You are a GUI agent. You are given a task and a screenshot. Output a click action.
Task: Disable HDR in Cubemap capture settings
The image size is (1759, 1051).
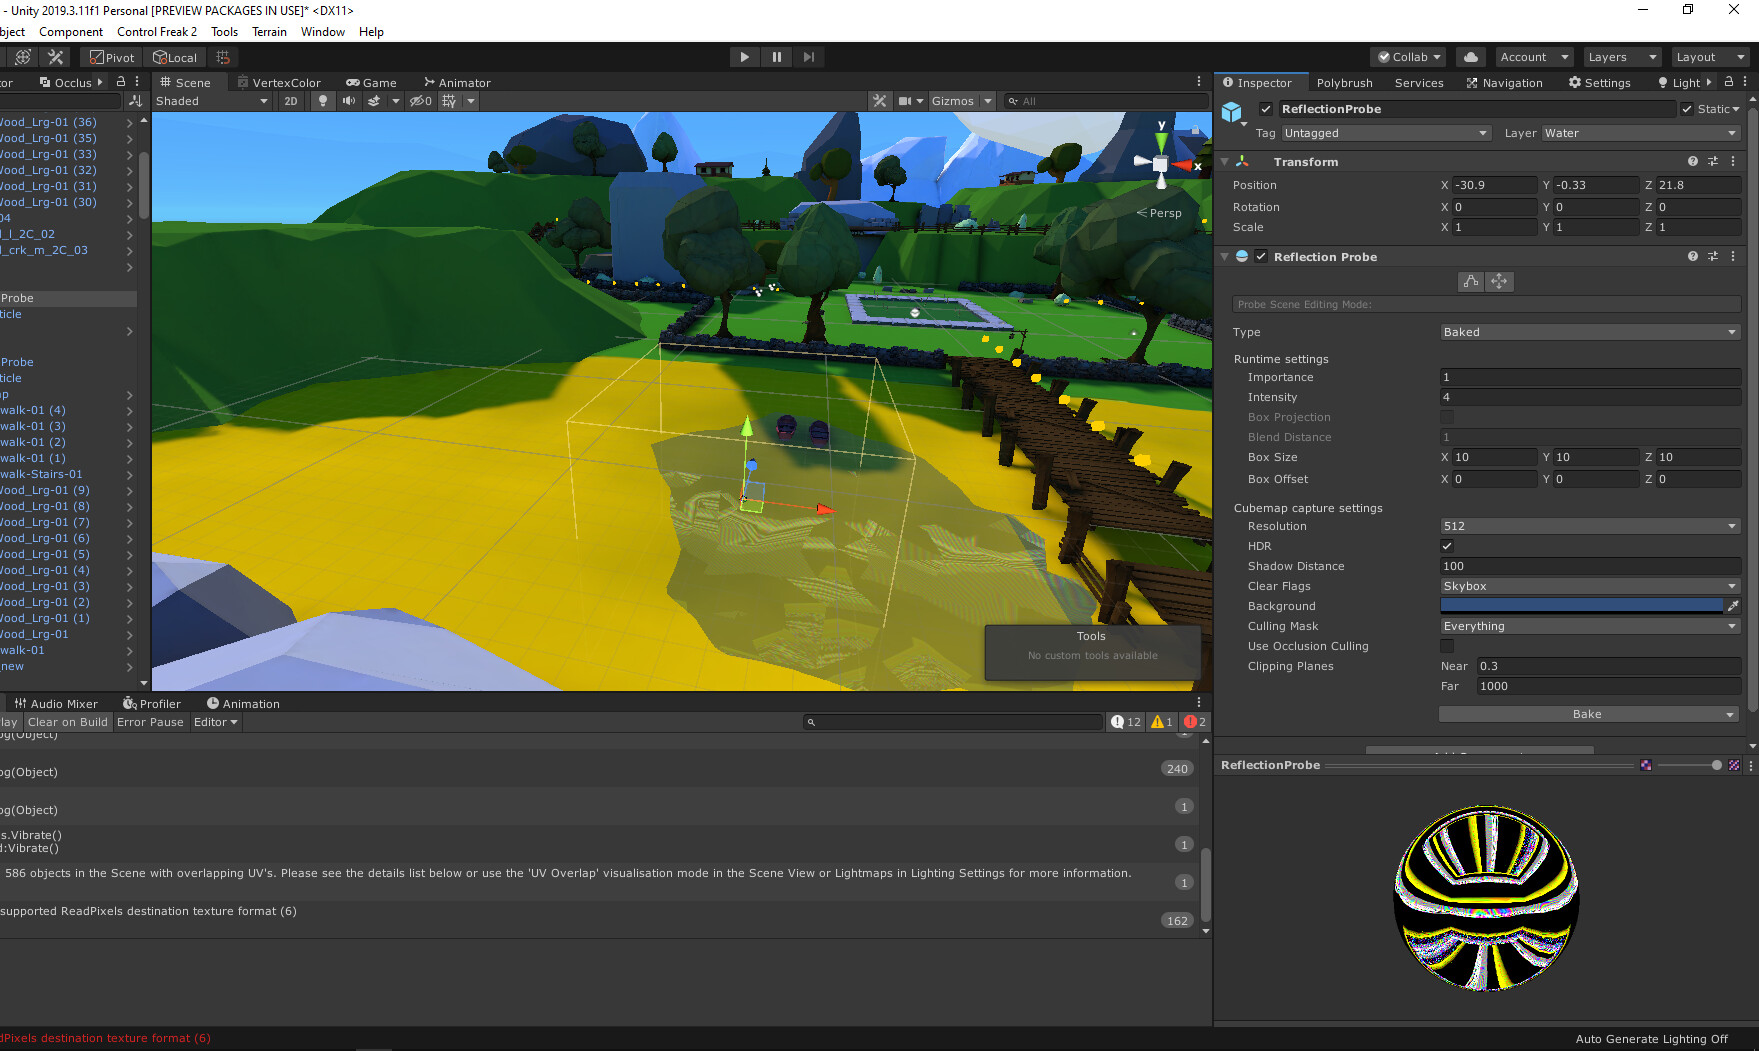coord(1447,546)
